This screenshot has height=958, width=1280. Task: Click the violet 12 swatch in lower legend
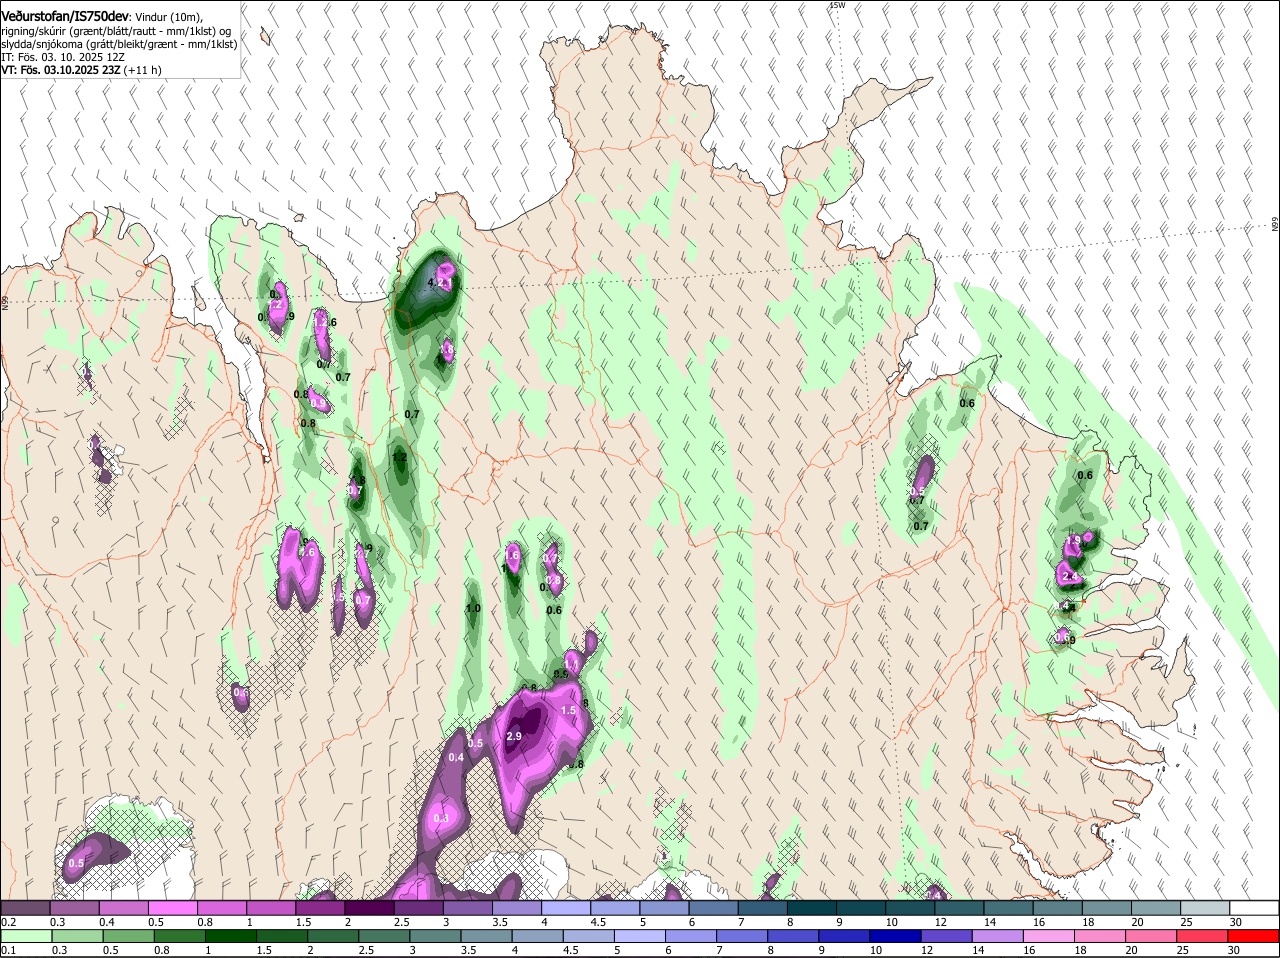pos(948,936)
